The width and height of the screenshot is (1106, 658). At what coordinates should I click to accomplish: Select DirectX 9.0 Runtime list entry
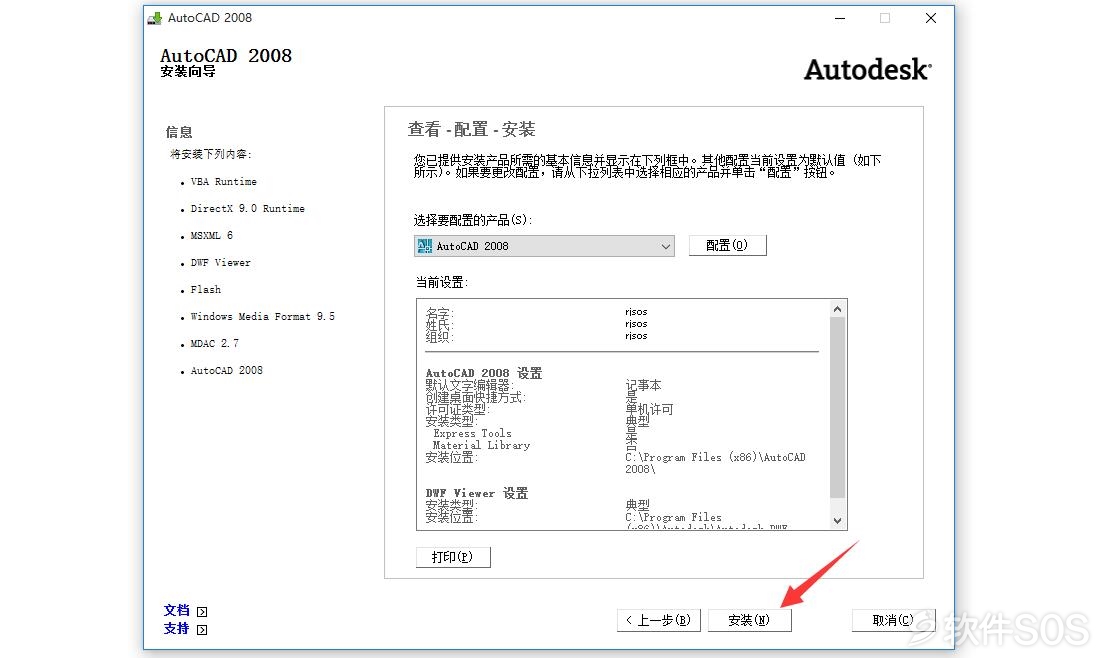click(248, 209)
